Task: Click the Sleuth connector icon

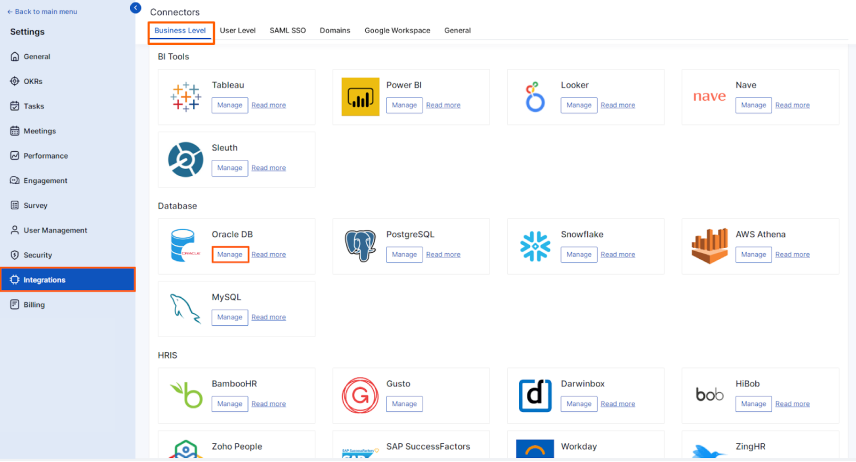Action: click(x=186, y=159)
